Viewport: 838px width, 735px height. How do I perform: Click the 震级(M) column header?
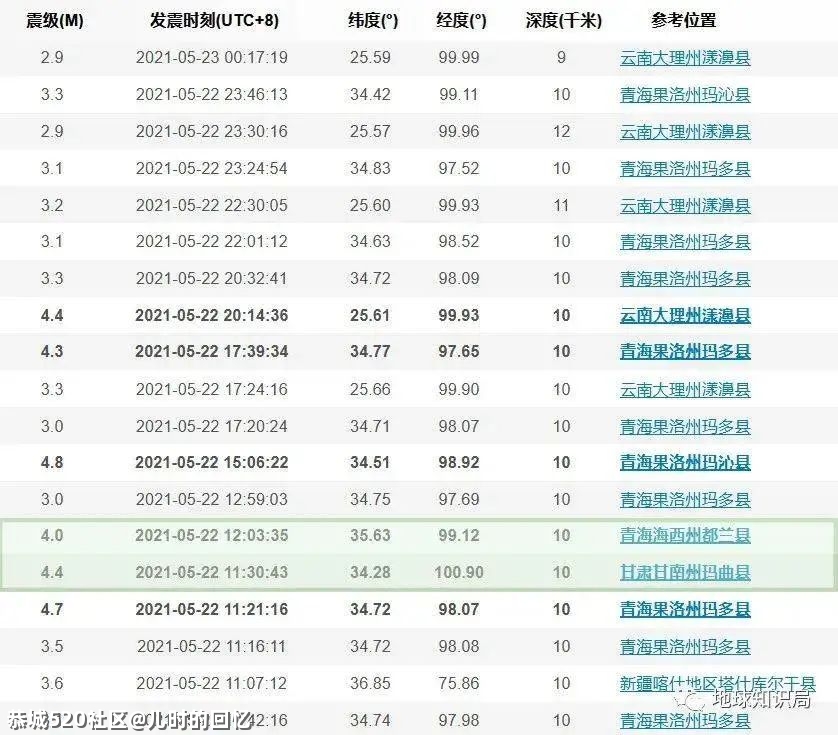pyautogui.click(x=55, y=20)
